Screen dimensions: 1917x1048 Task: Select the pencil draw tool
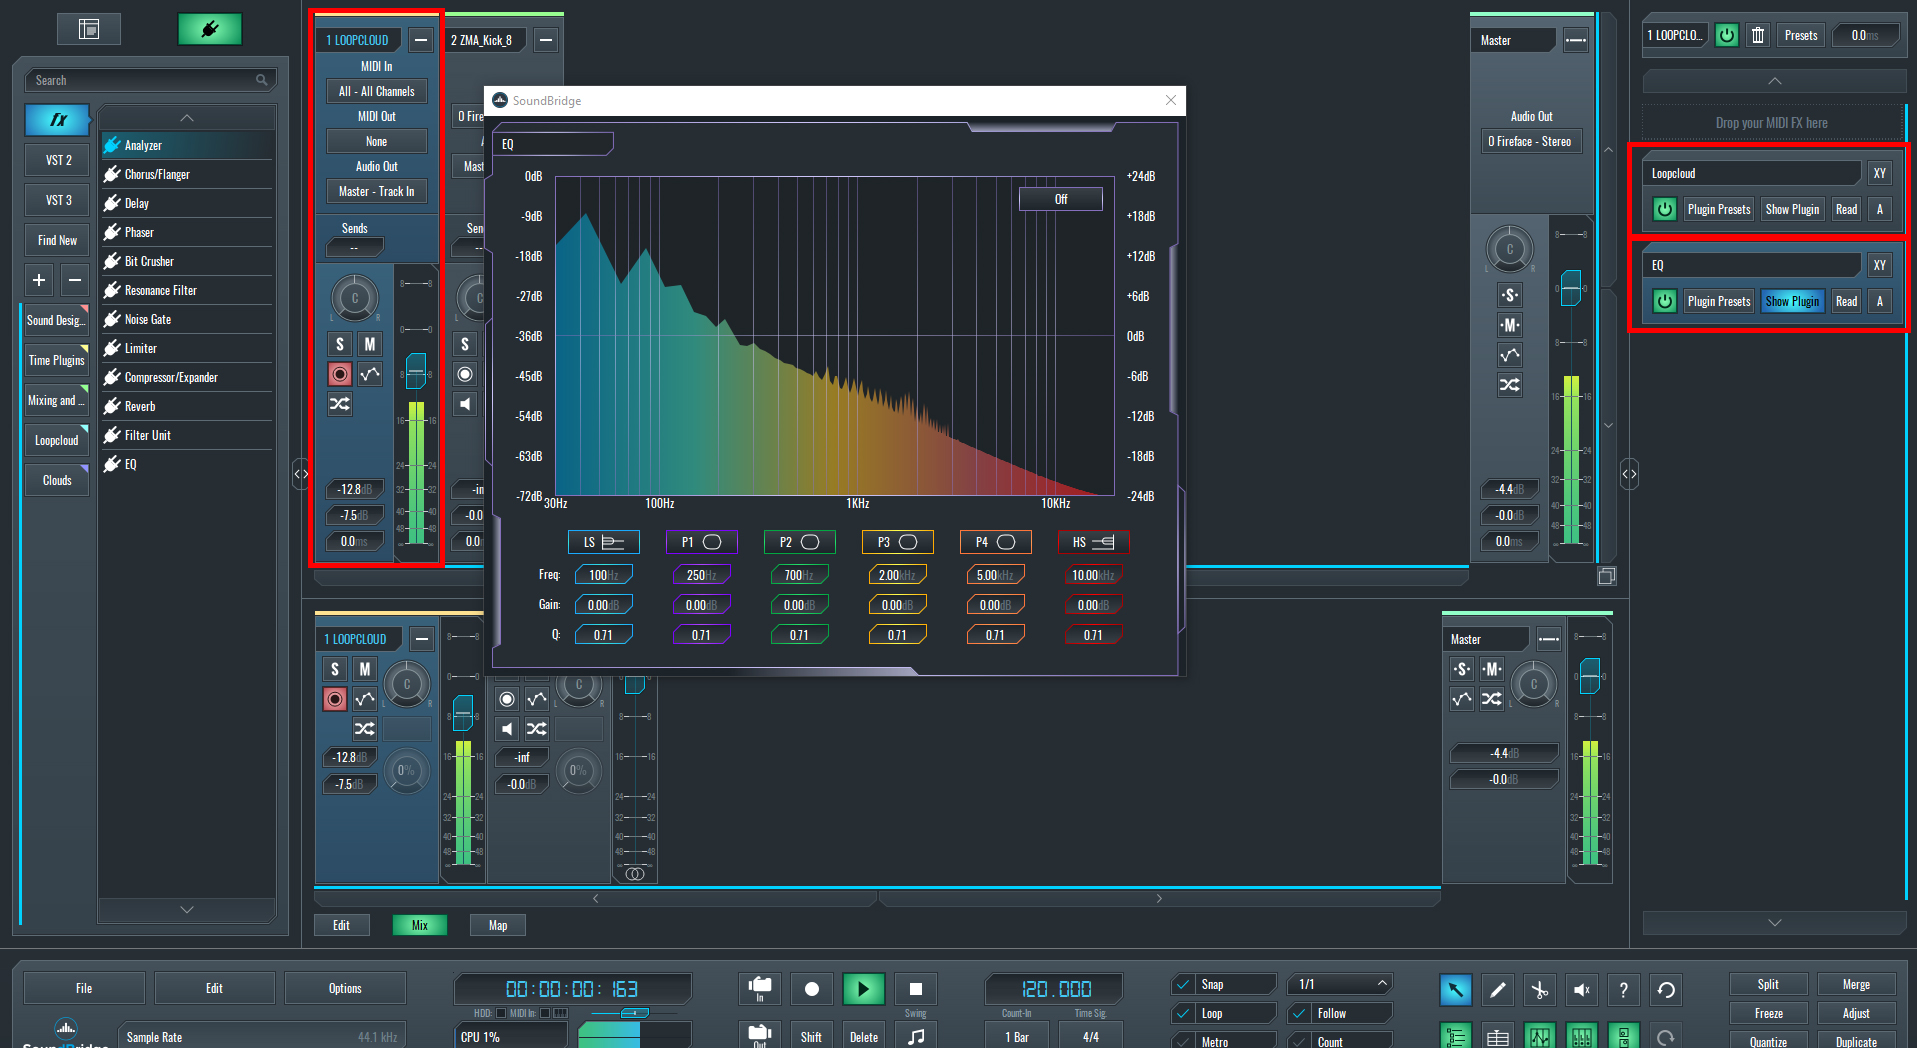1498,990
